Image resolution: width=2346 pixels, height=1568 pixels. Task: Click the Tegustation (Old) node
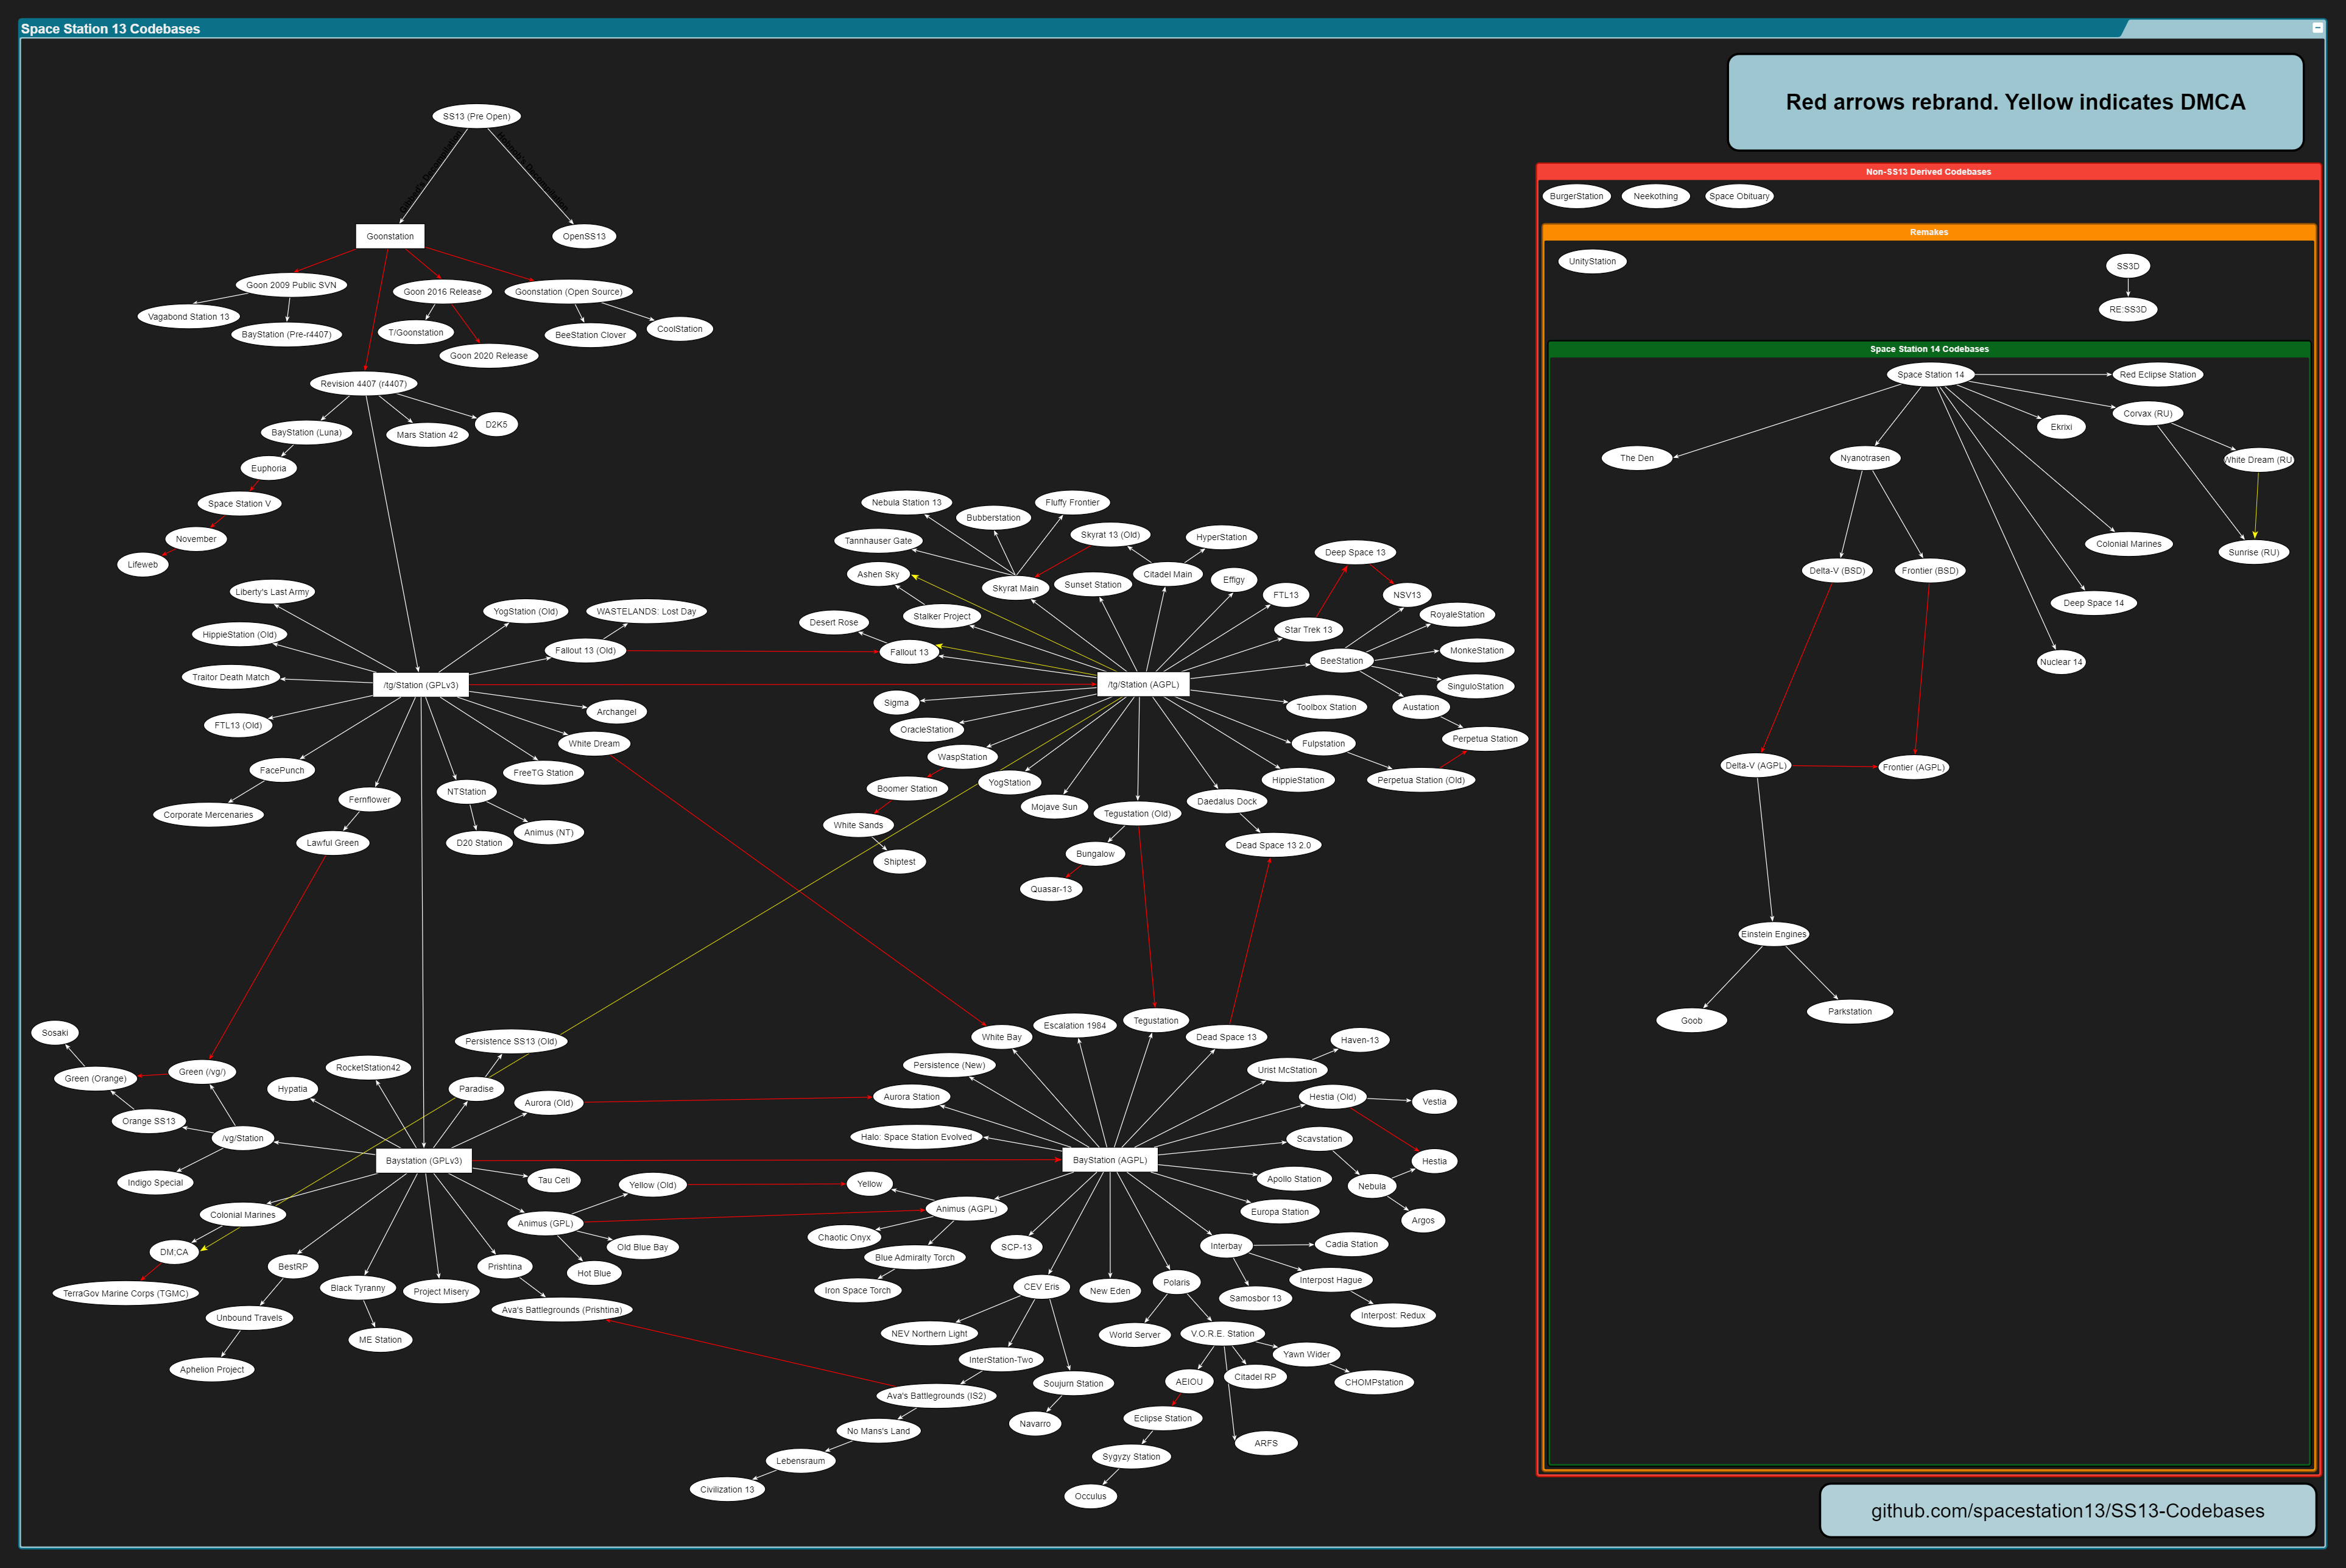(x=1137, y=813)
